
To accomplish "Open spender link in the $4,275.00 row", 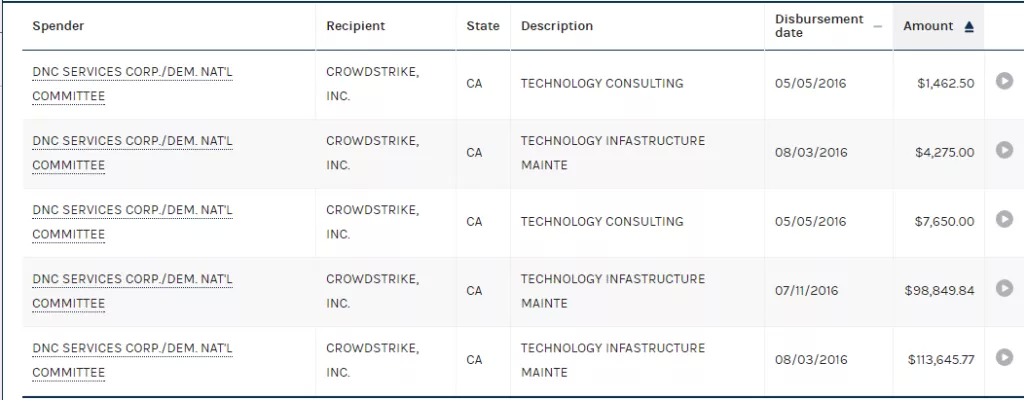I will (x=133, y=153).
